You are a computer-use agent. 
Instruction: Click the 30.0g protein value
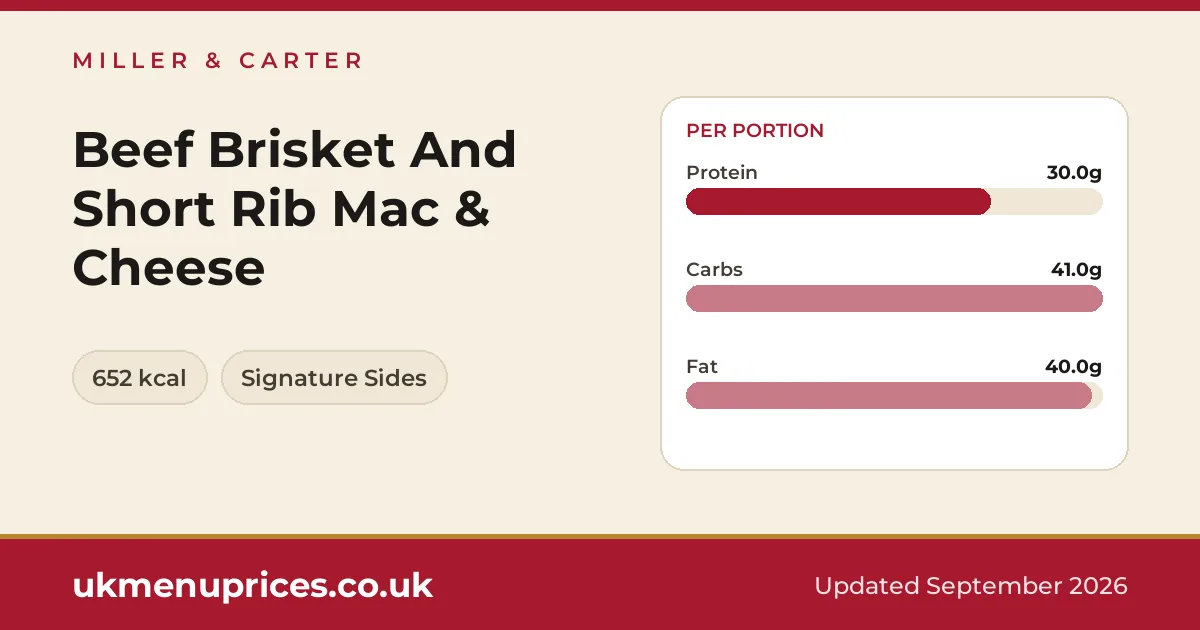tap(1074, 173)
